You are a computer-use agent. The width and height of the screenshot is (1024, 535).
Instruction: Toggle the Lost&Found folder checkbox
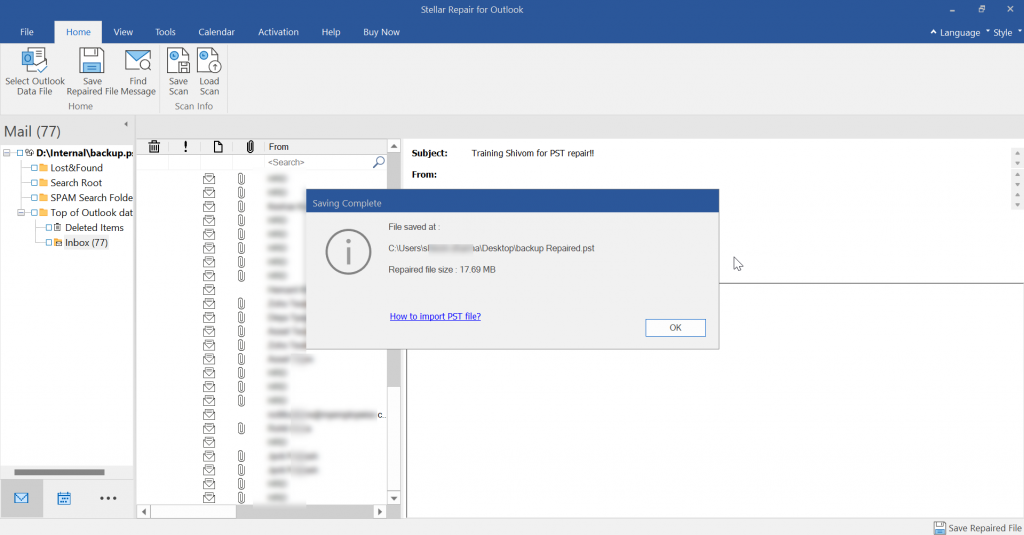(x=34, y=168)
